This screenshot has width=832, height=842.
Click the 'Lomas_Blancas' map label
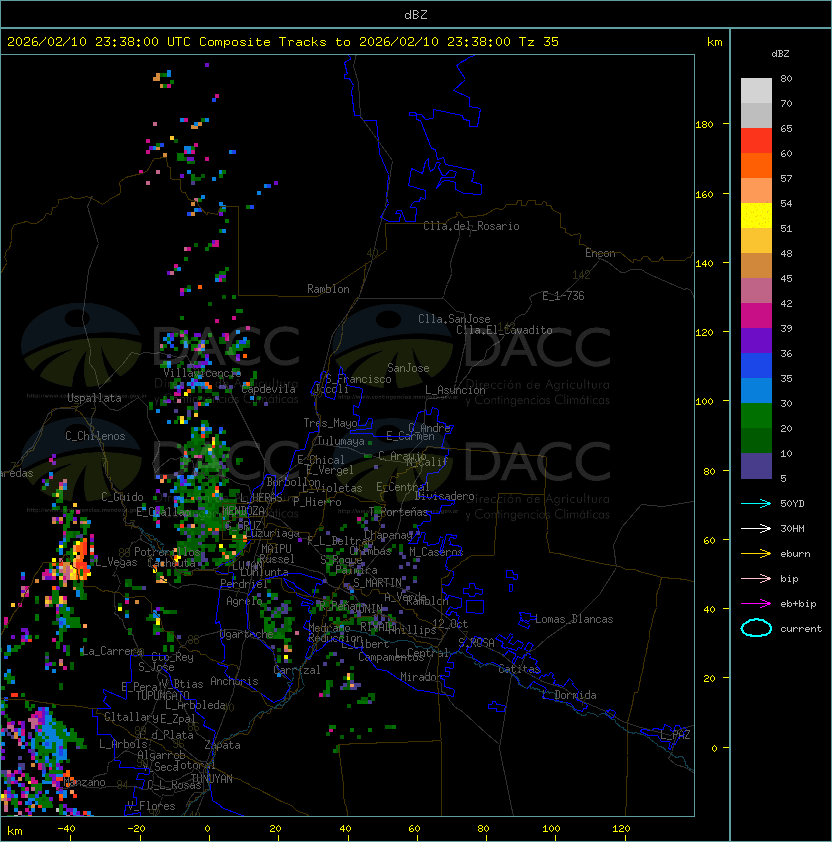point(574,619)
